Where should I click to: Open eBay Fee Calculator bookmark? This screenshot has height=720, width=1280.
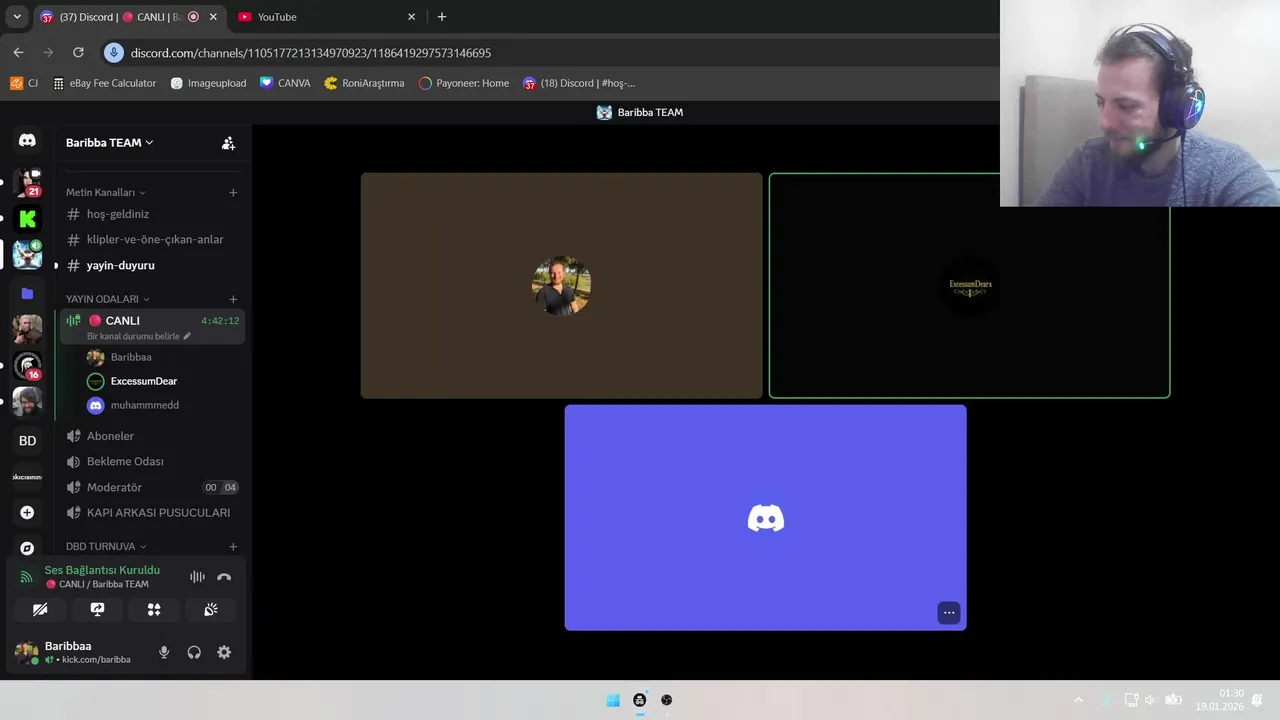[104, 83]
